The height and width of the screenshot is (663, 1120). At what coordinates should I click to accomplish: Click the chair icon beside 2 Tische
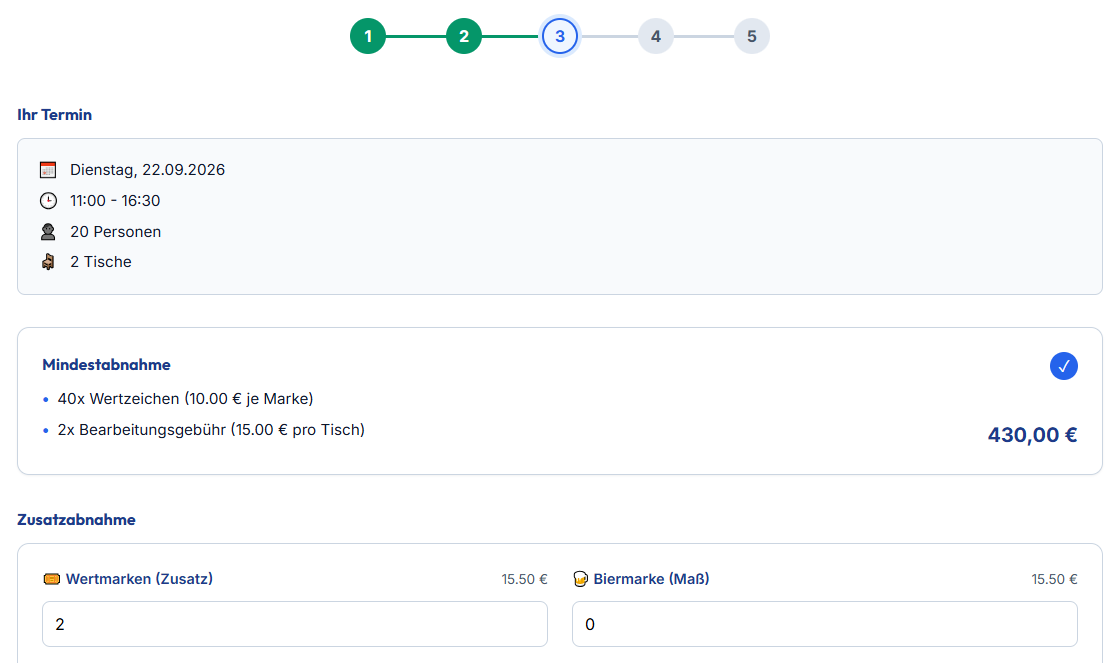[48, 262]
